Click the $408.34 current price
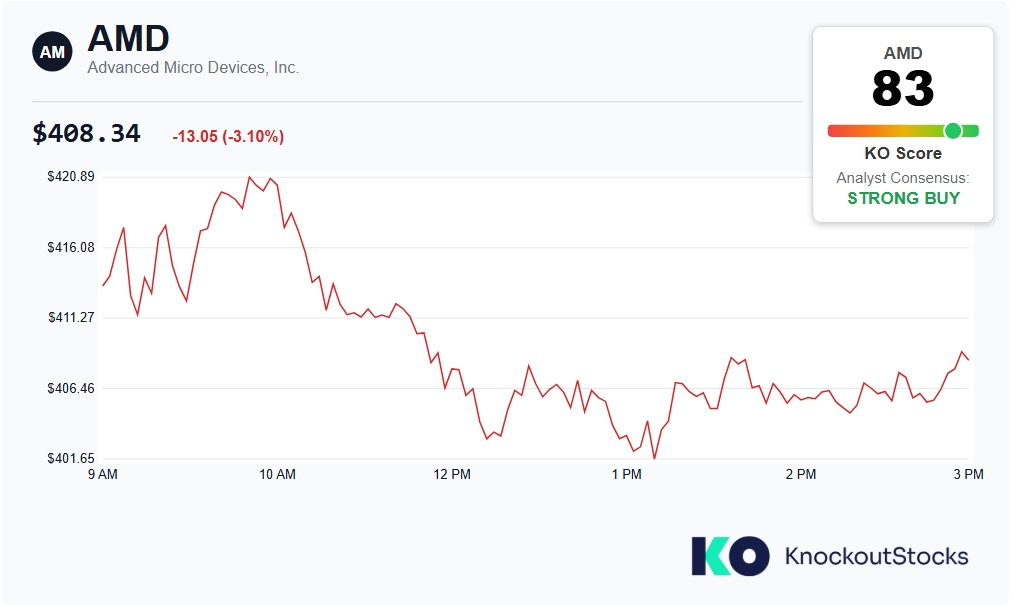Image resolution: width=1020 pixels, height=605 pixels. (87, 133)
